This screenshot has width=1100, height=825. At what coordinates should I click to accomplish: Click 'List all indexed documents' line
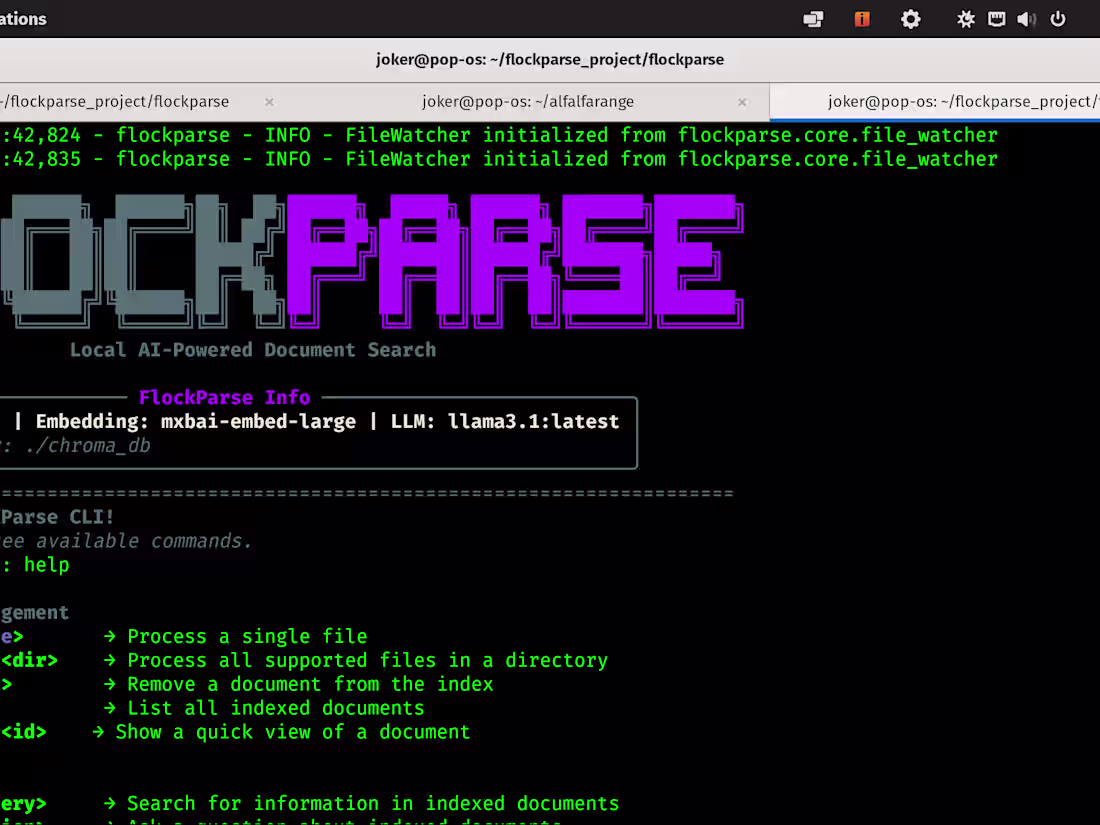coord(276,708)
